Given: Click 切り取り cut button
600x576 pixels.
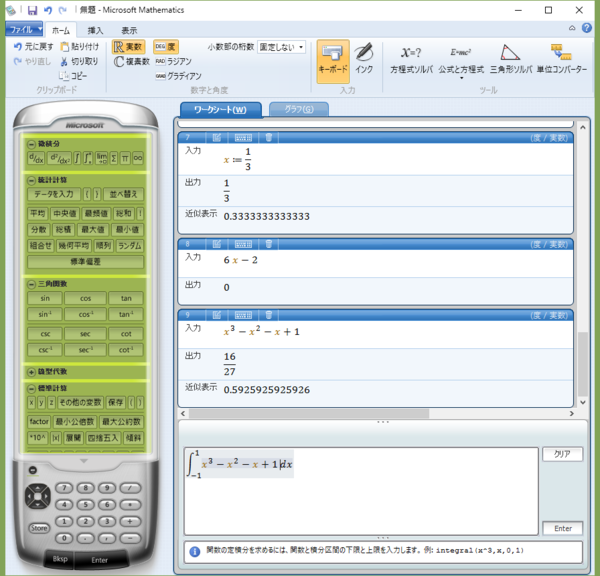Looking at the screenshot, I should tap(80, 61).
